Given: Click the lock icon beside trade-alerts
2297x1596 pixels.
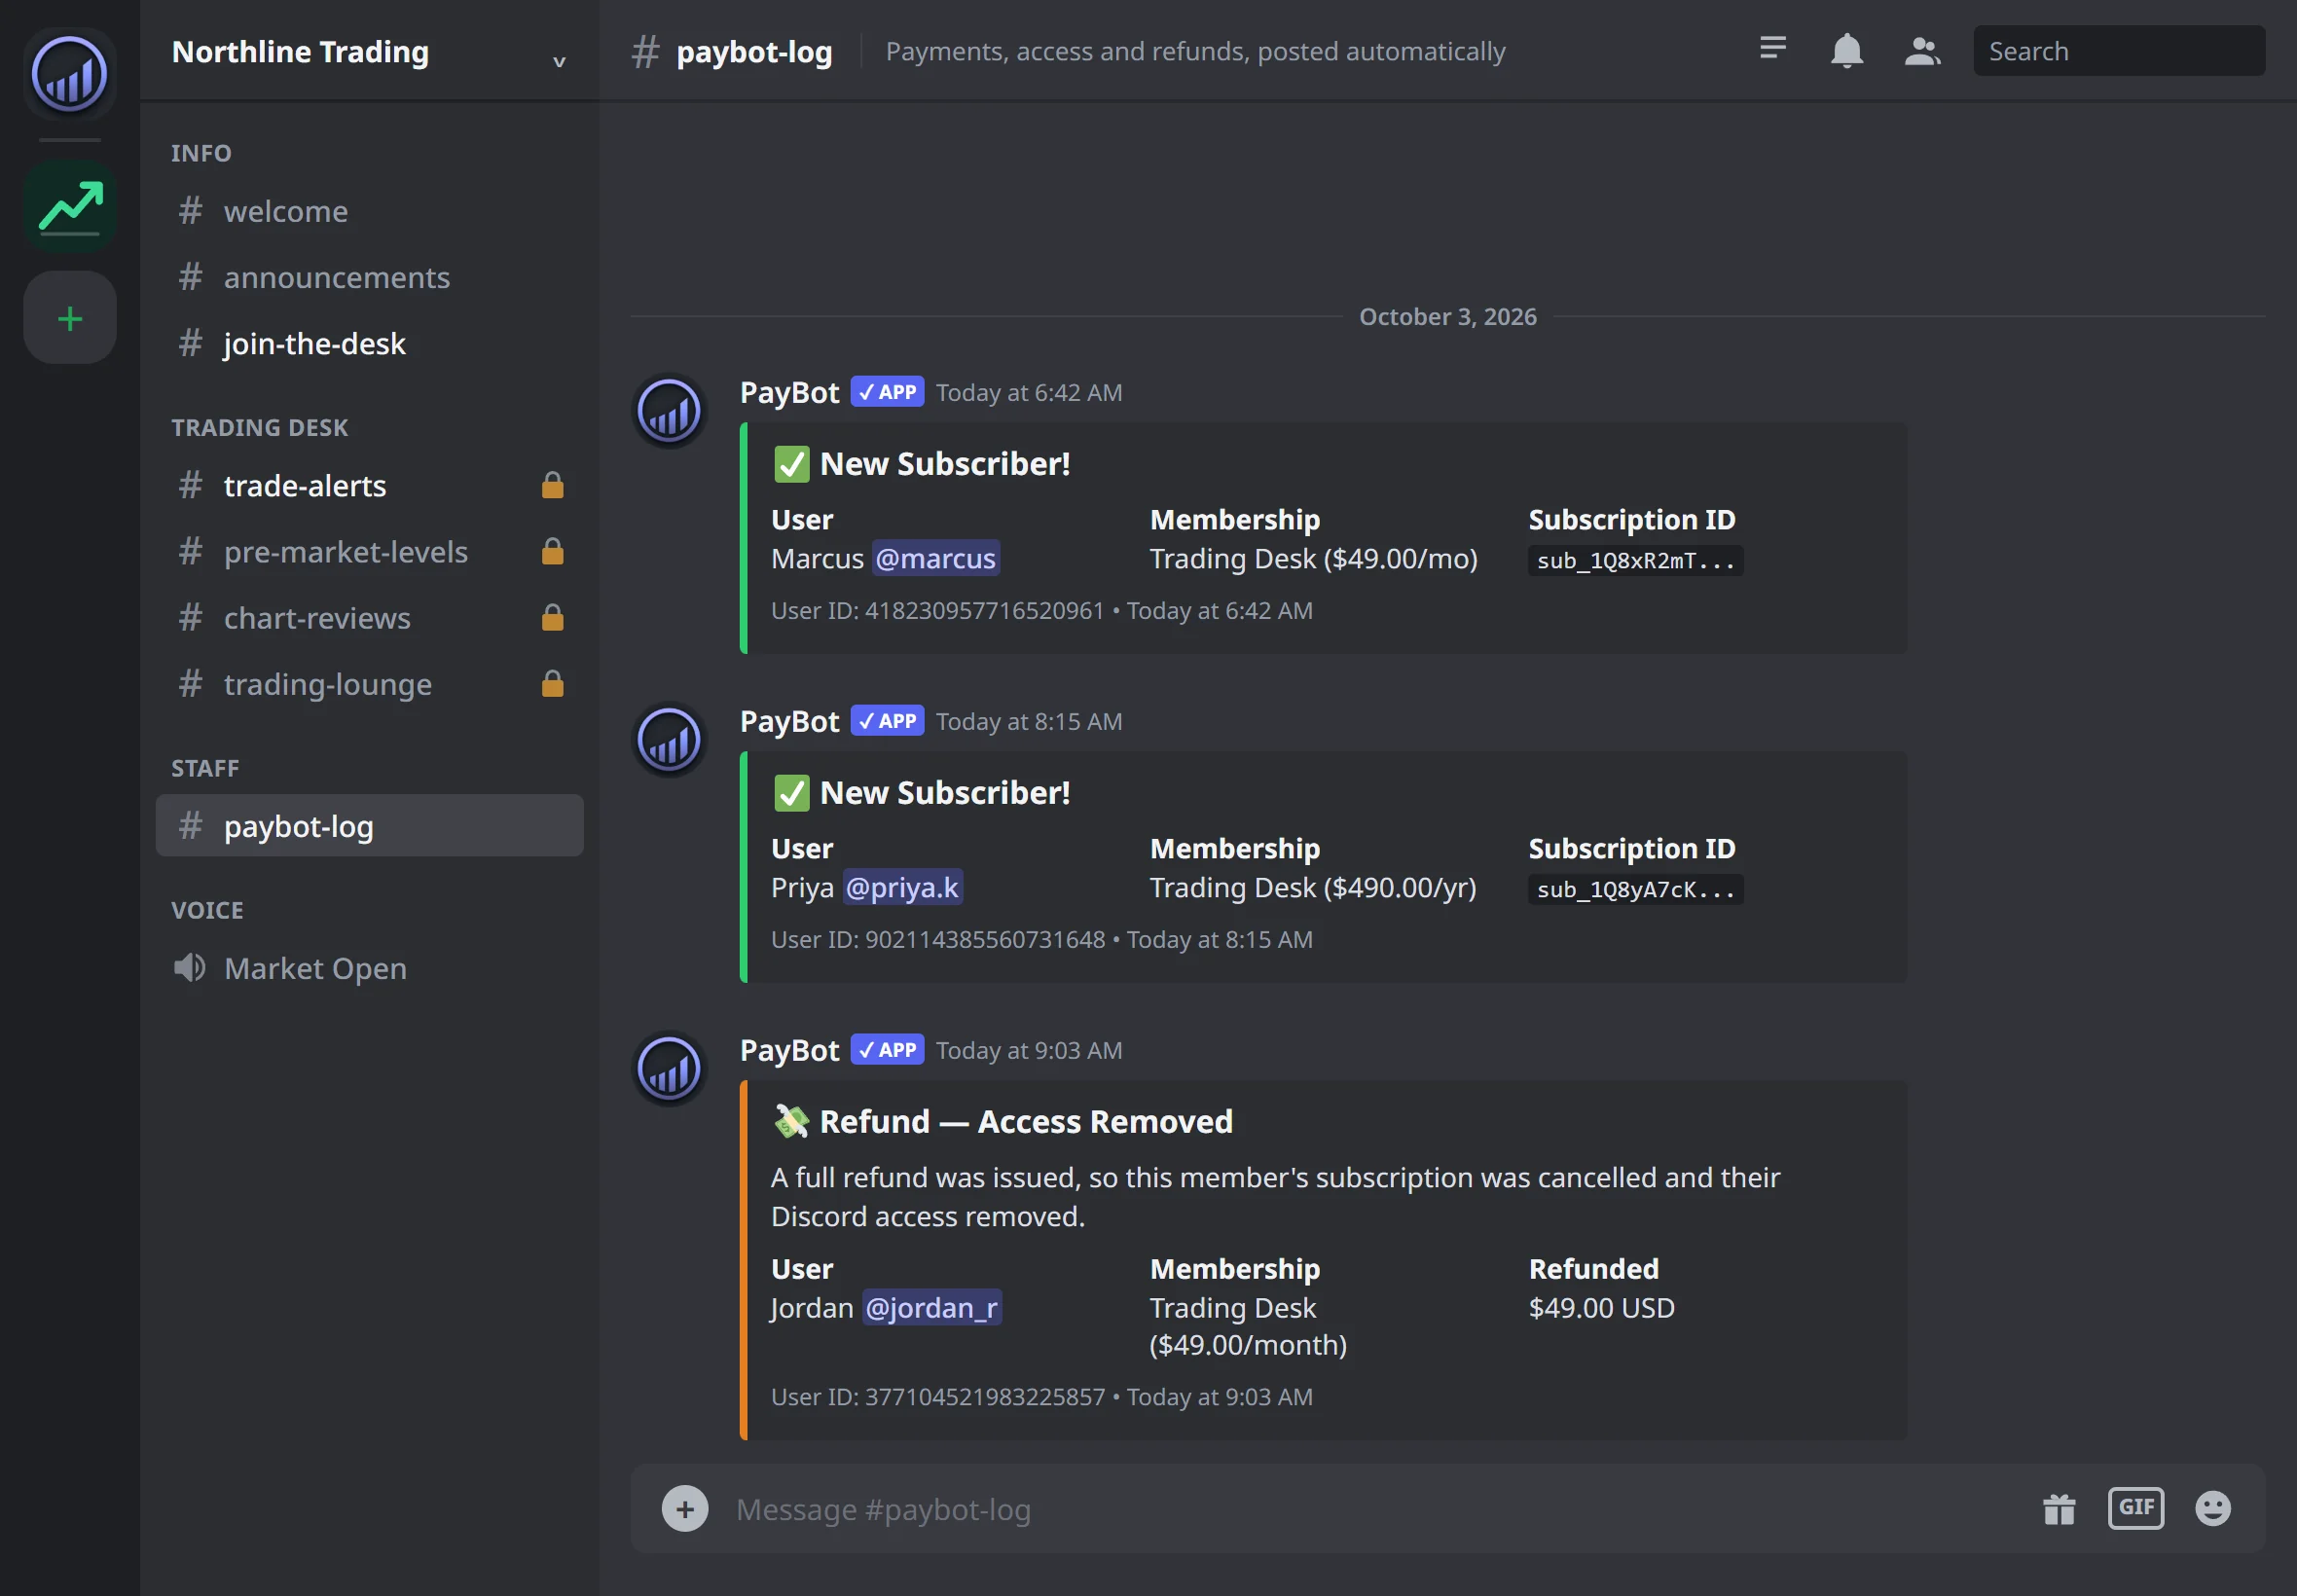Looking at the screenshot, I should tap(552, 485).
